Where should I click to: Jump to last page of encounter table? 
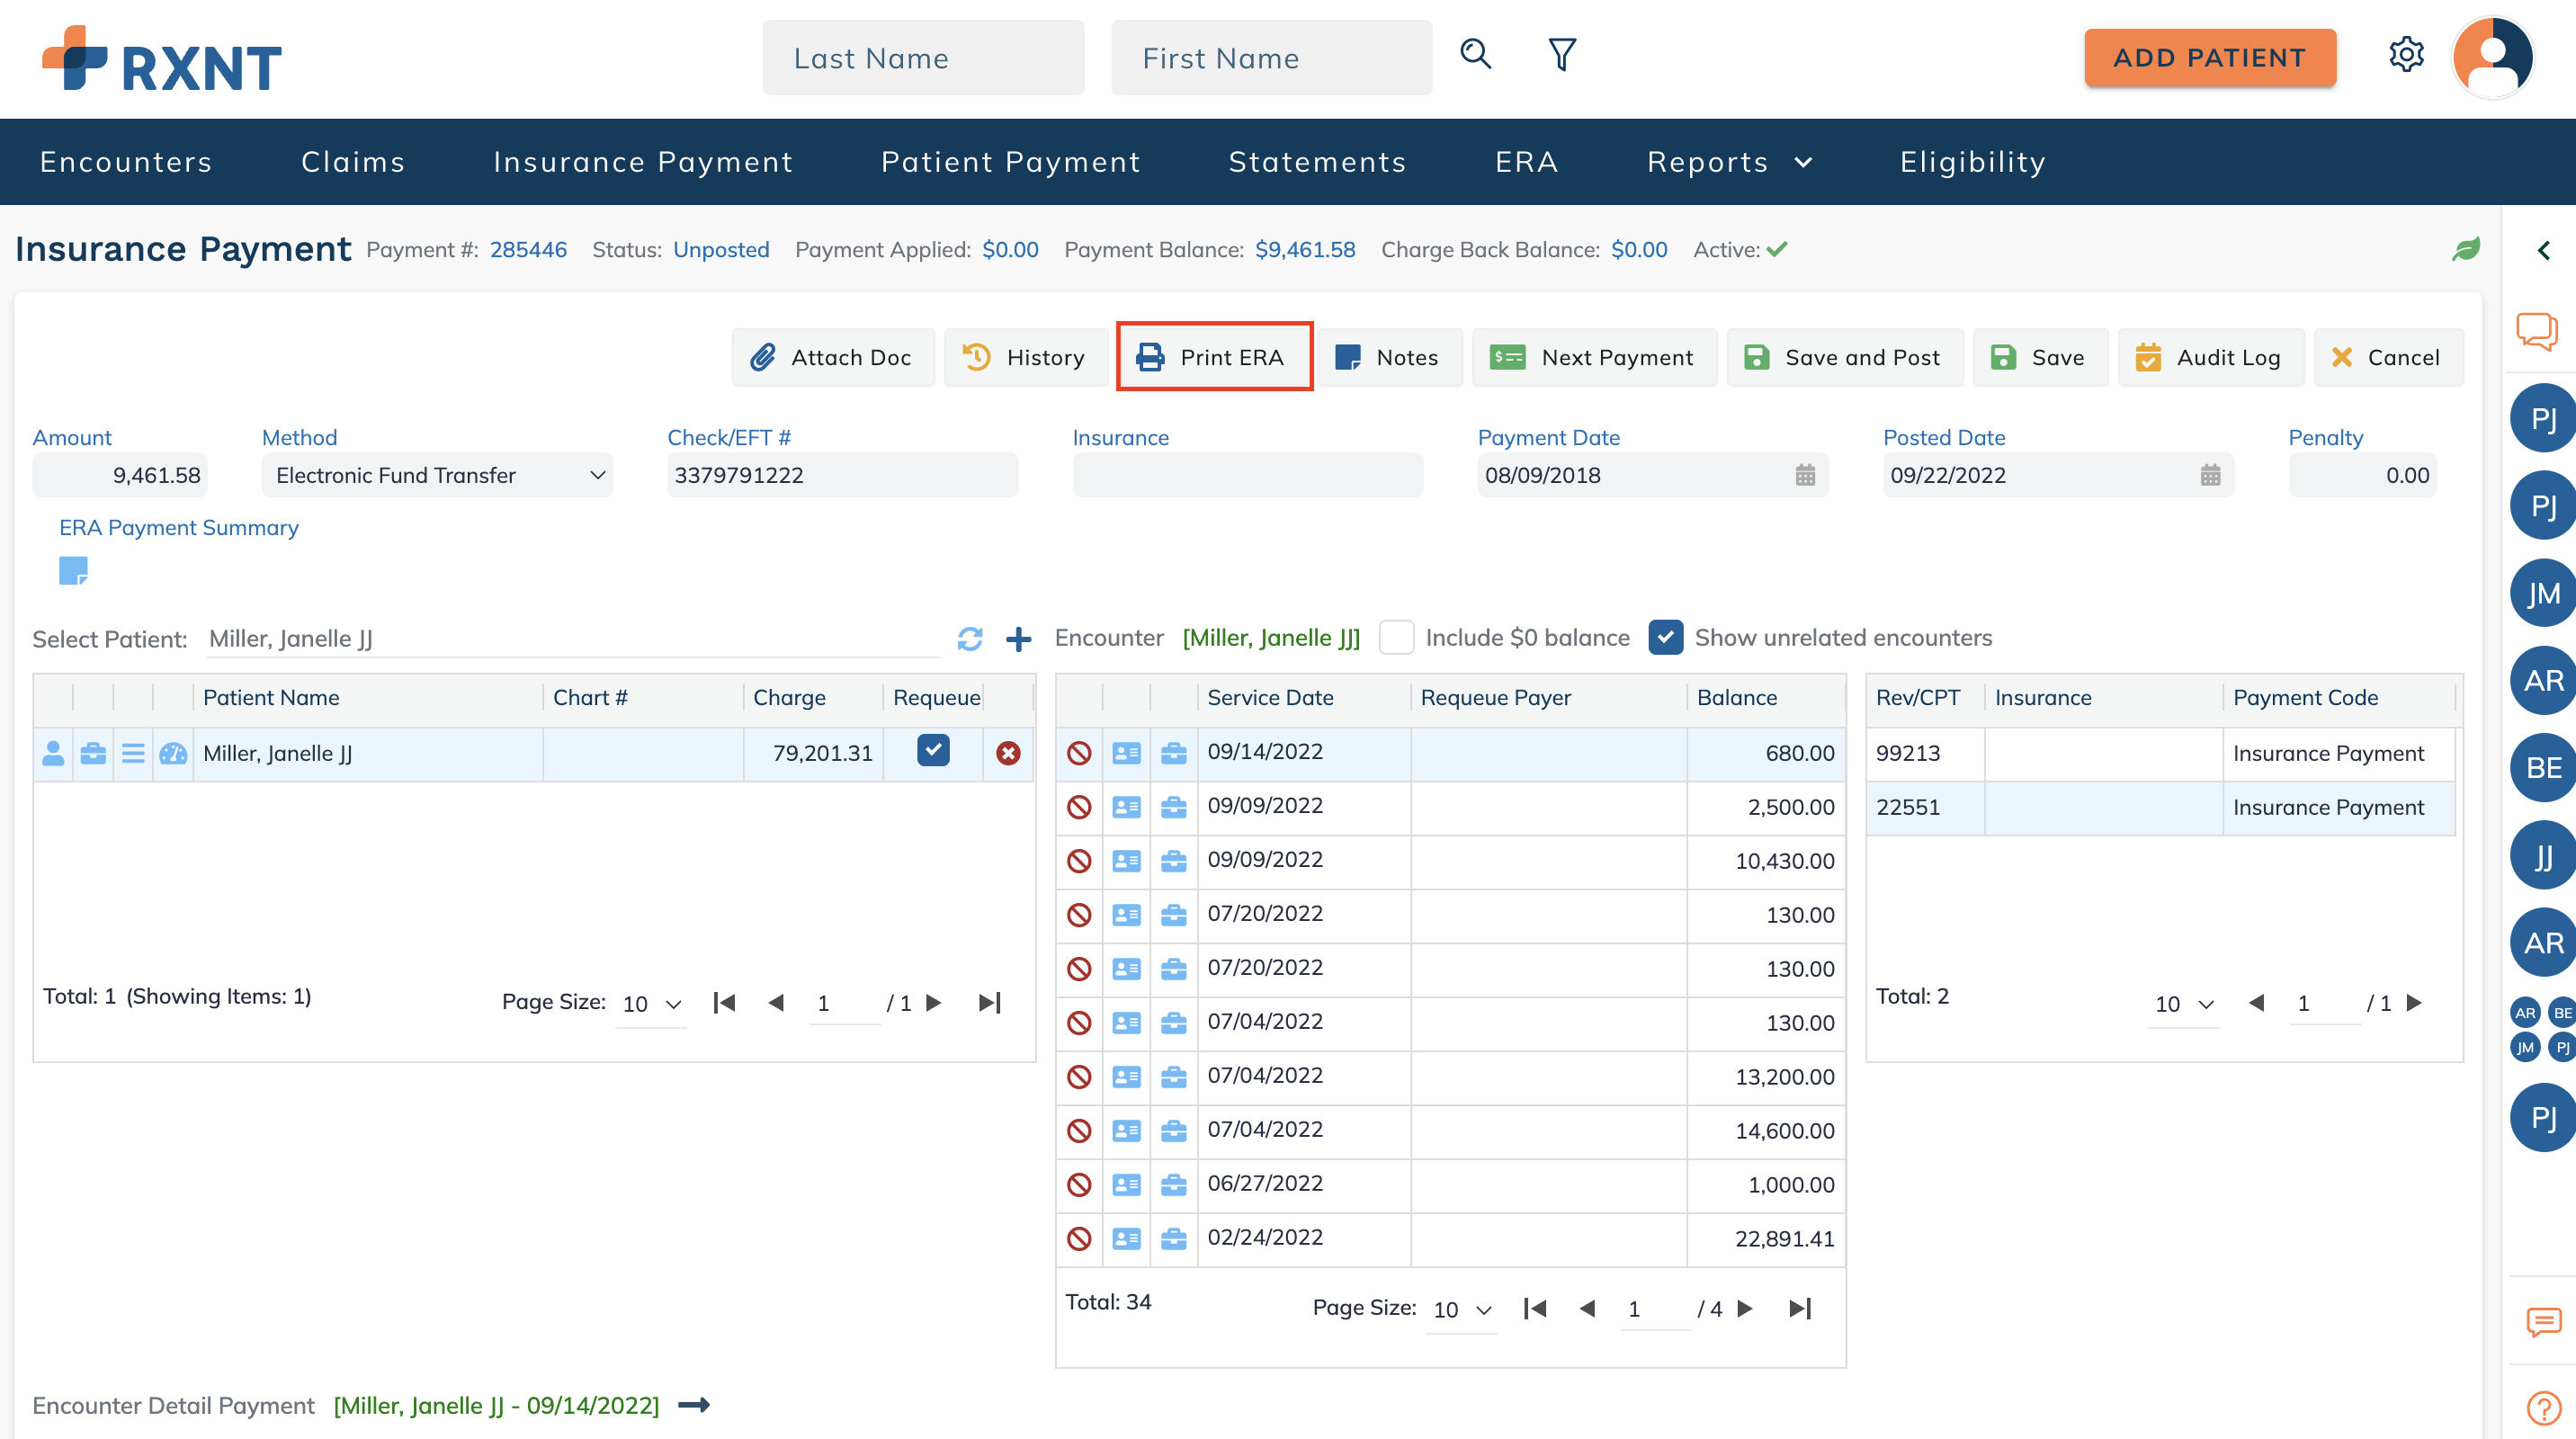[1800, 1310]
